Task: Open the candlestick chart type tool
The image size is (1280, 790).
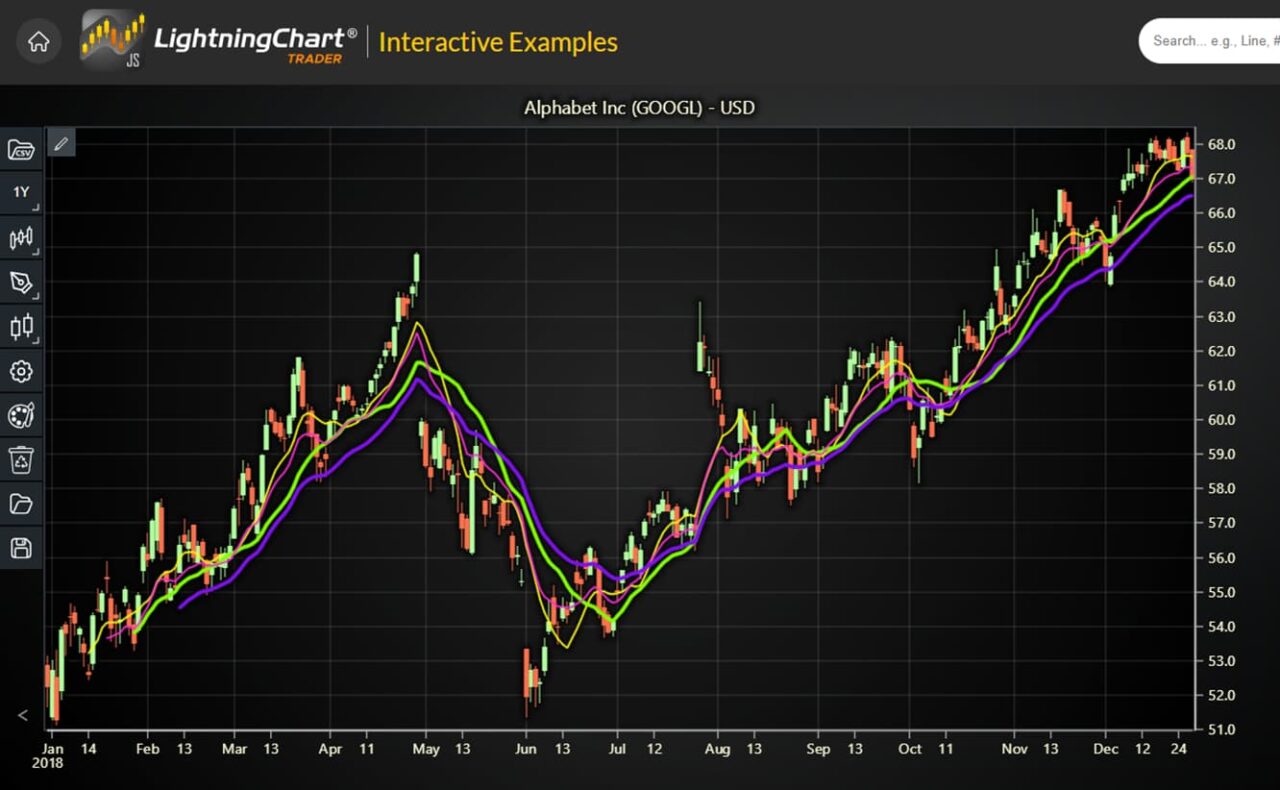Action: 20,327
